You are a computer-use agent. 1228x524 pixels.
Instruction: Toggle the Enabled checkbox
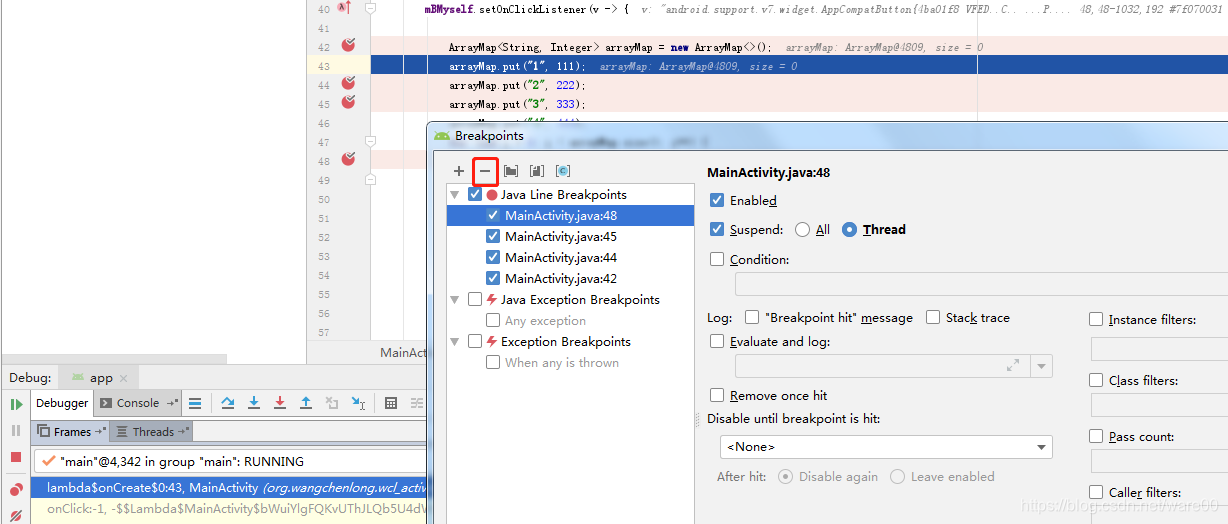[717, 201]
